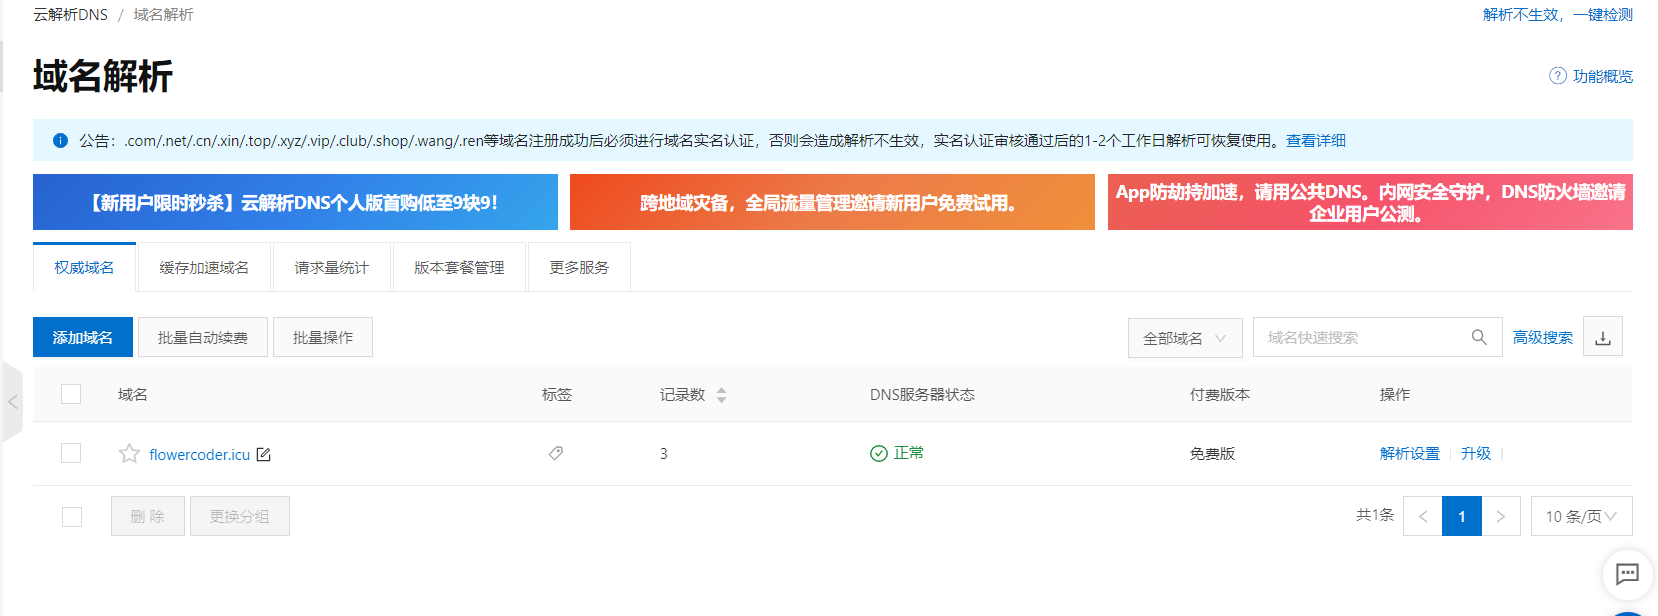Click the 批量操作 button

pos(323,337)
